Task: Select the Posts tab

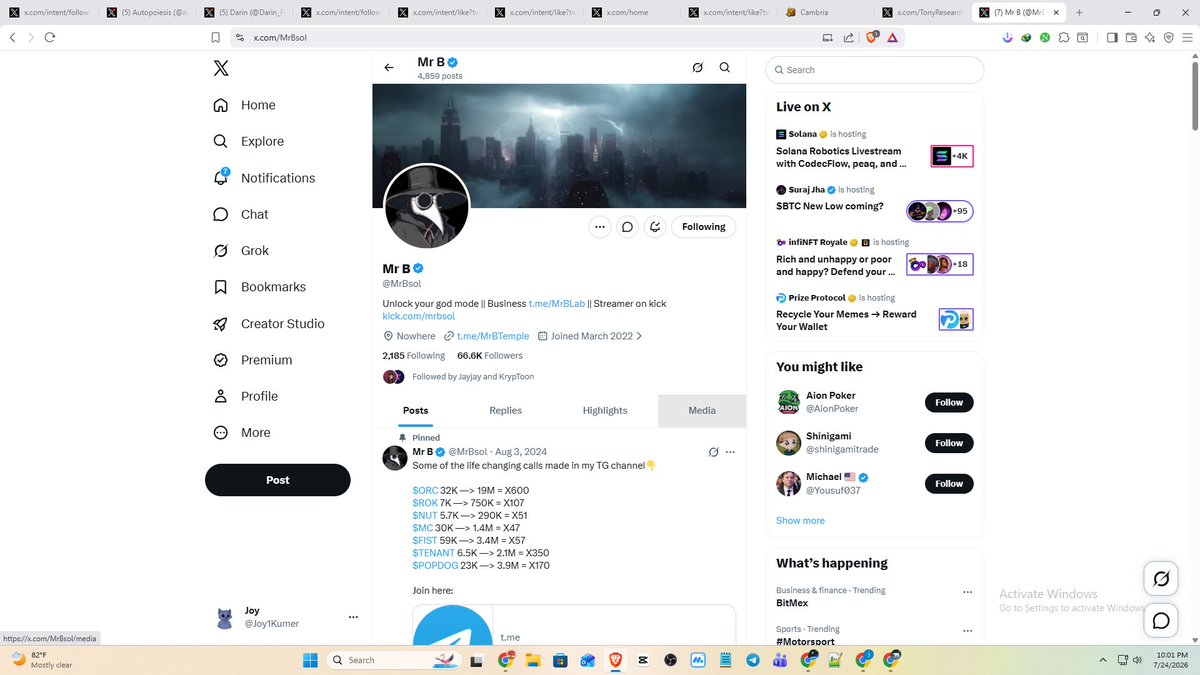Action: [416, 410]
